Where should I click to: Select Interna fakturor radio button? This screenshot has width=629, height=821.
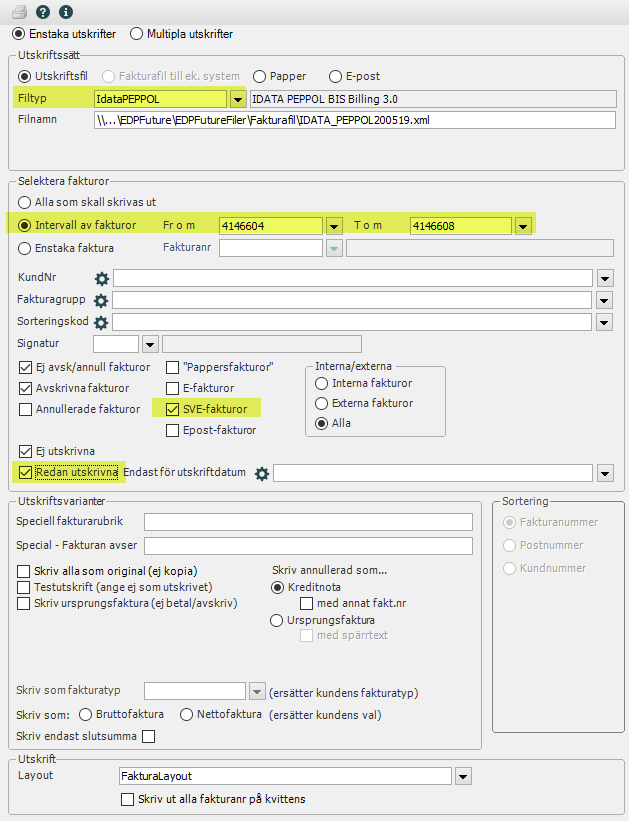pyautogui.click(x=322, y=383)
